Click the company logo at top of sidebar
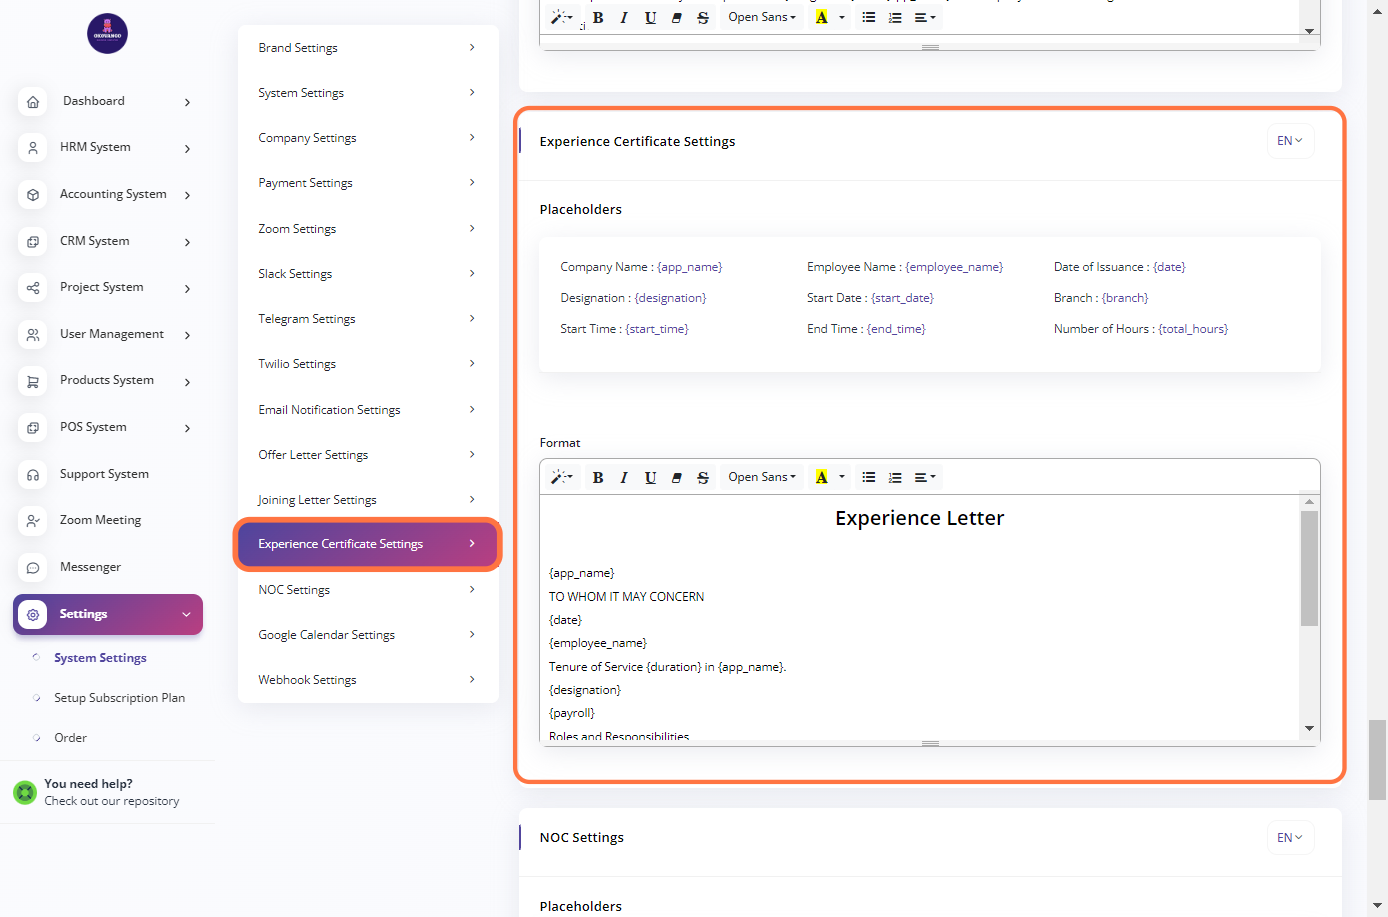Image resolution: width=1388 pixels, height=917 pixels. [107, 34]
